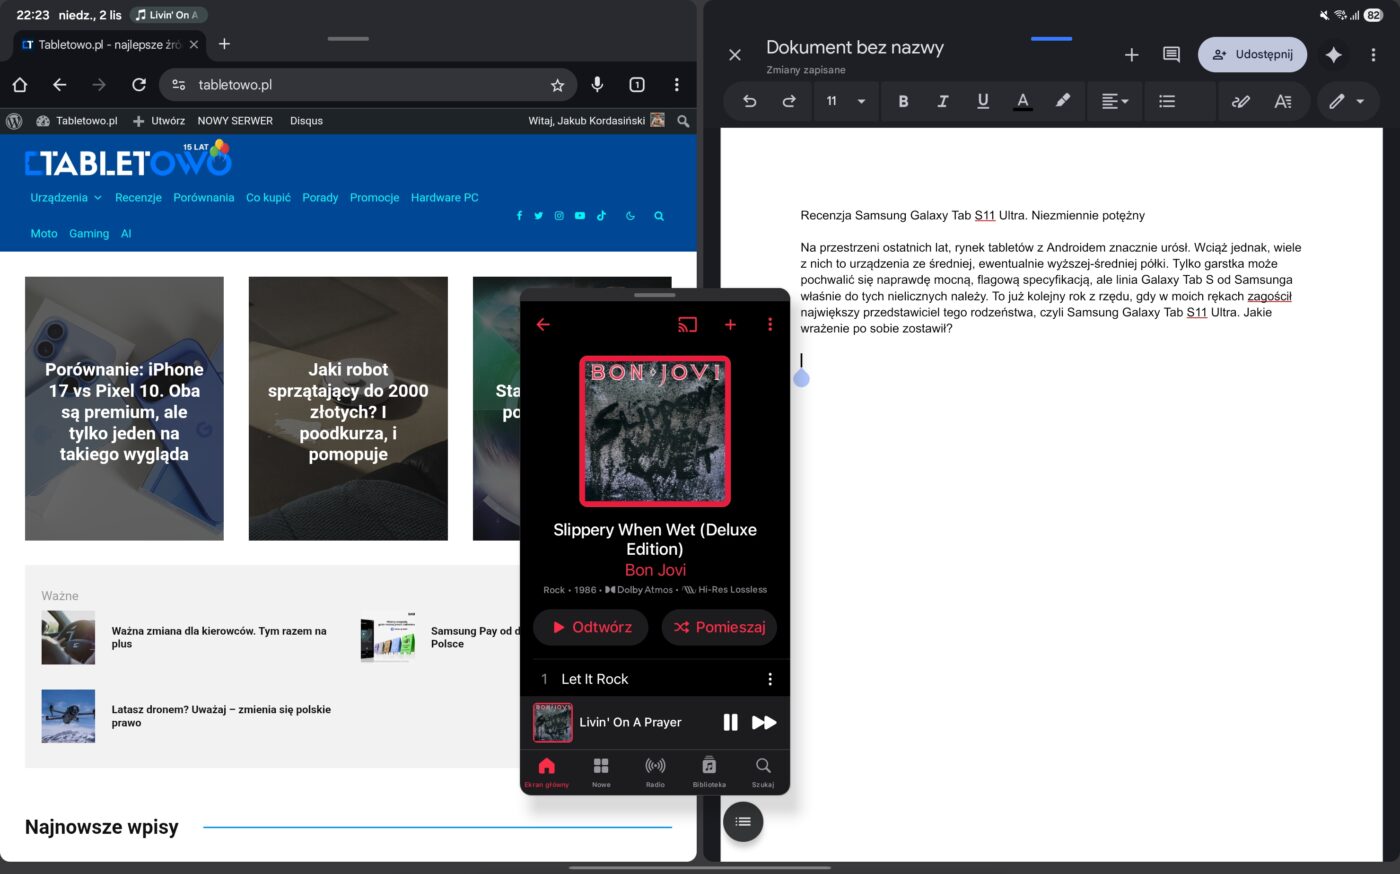Toggle dark mode moon icon on website
The width and height of the screenshot is (1400, 874).
630,216
